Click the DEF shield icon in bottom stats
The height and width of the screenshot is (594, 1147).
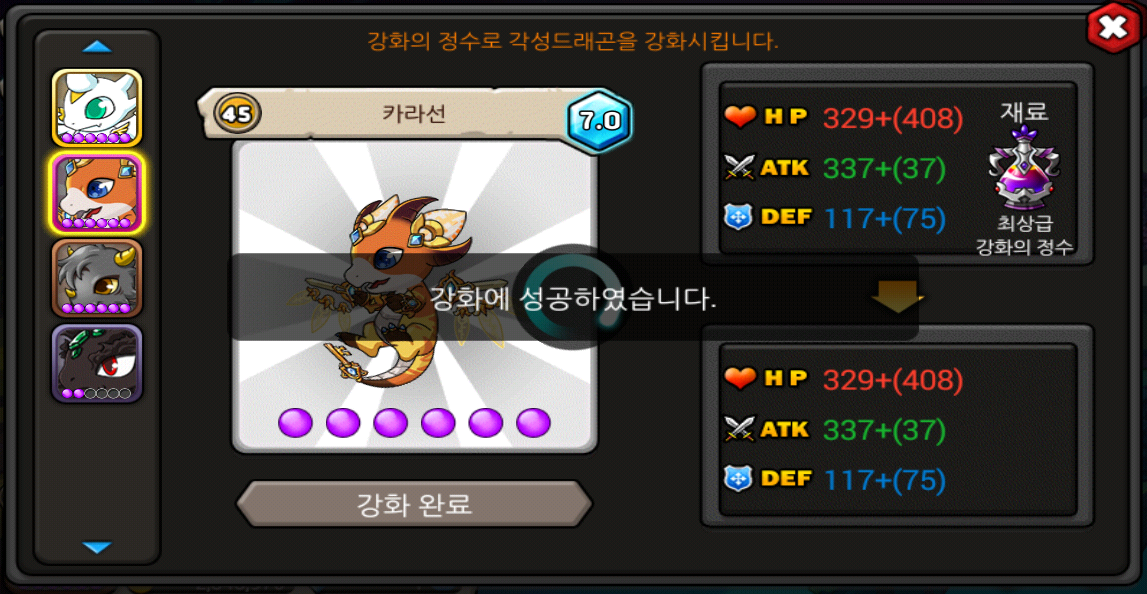(x=738, y=478)
